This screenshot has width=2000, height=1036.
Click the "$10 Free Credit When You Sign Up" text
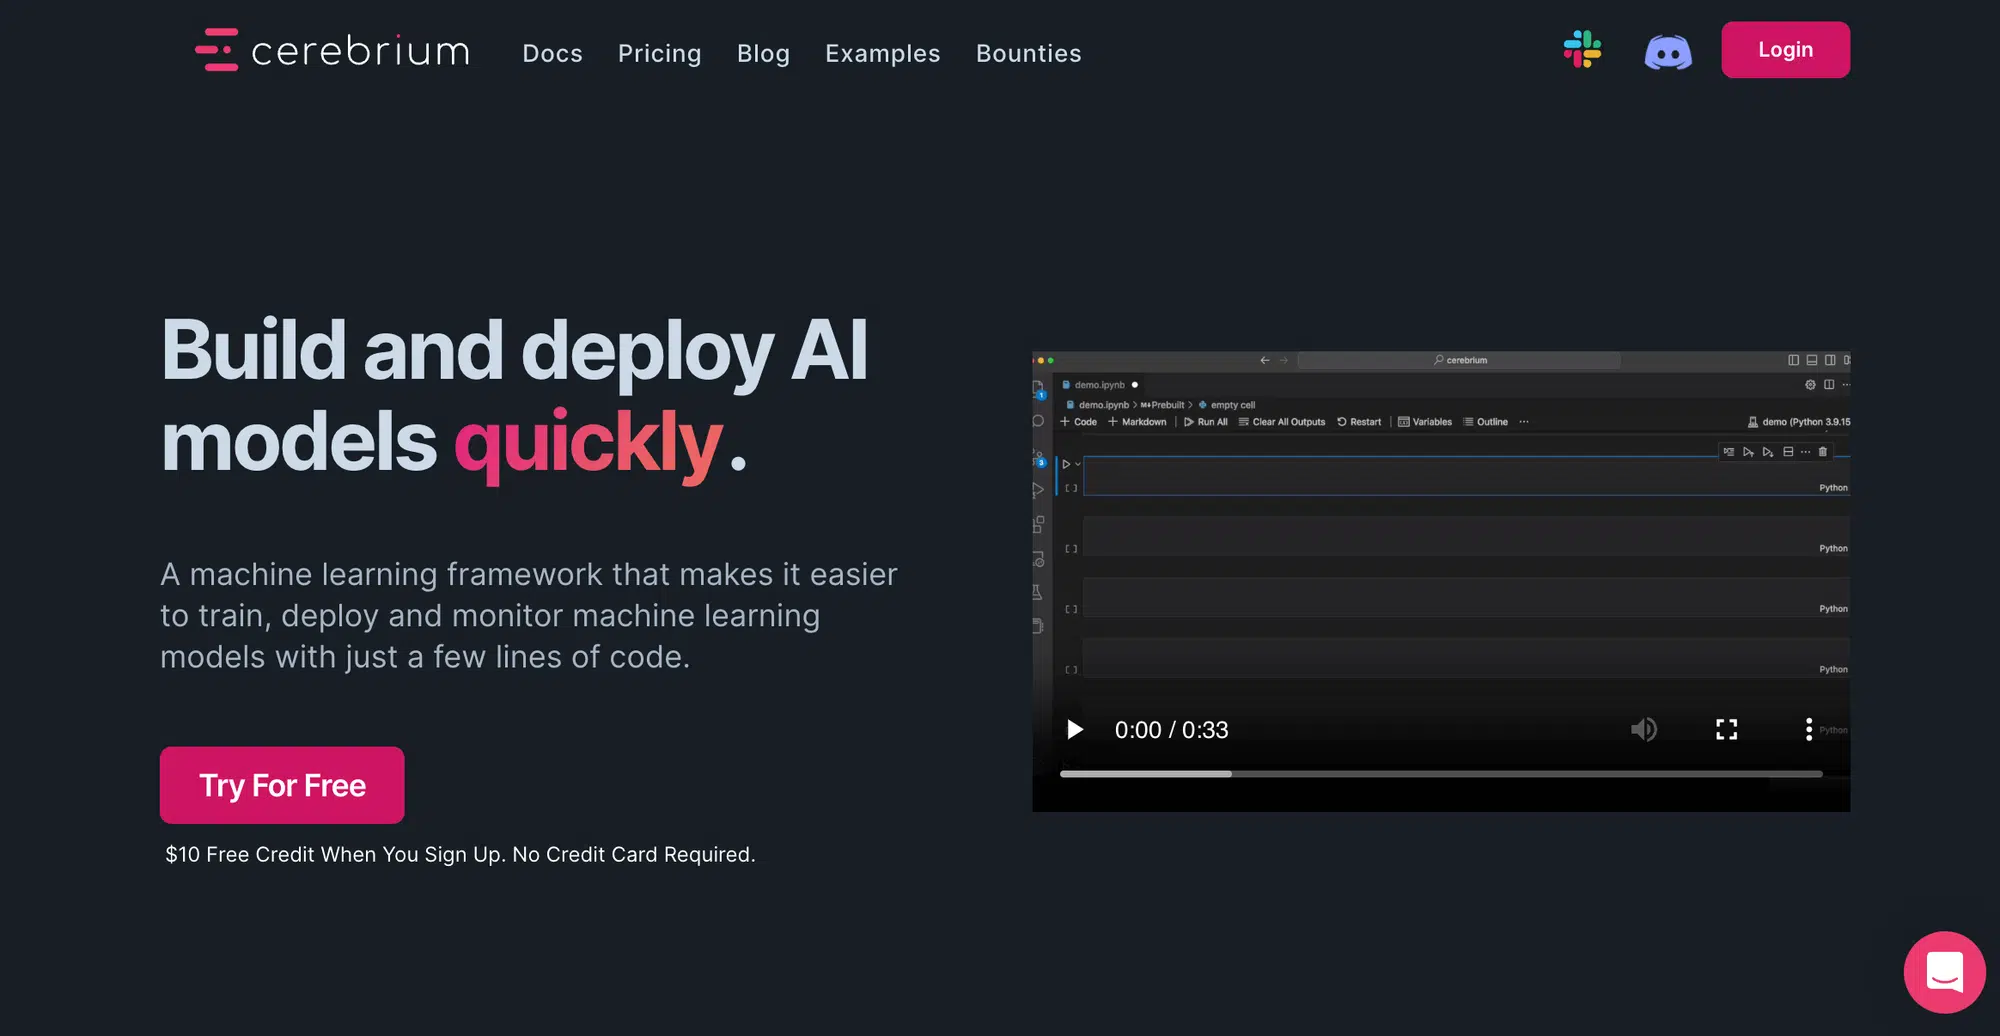335,854
